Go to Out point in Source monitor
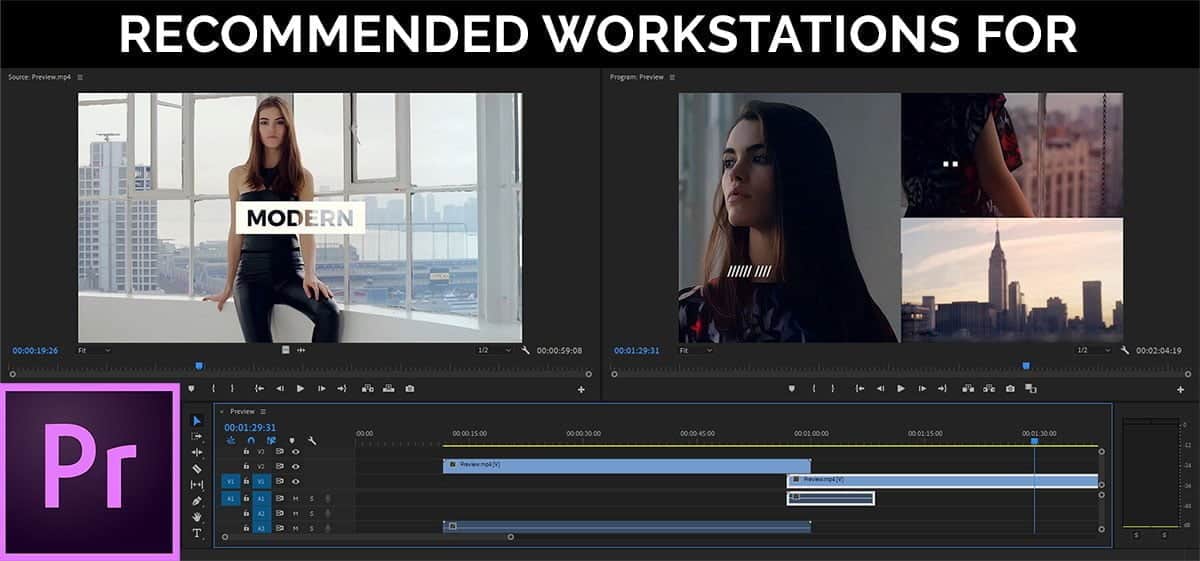The height and width of the screenshot is (561, 1200). tap(342, 388)
